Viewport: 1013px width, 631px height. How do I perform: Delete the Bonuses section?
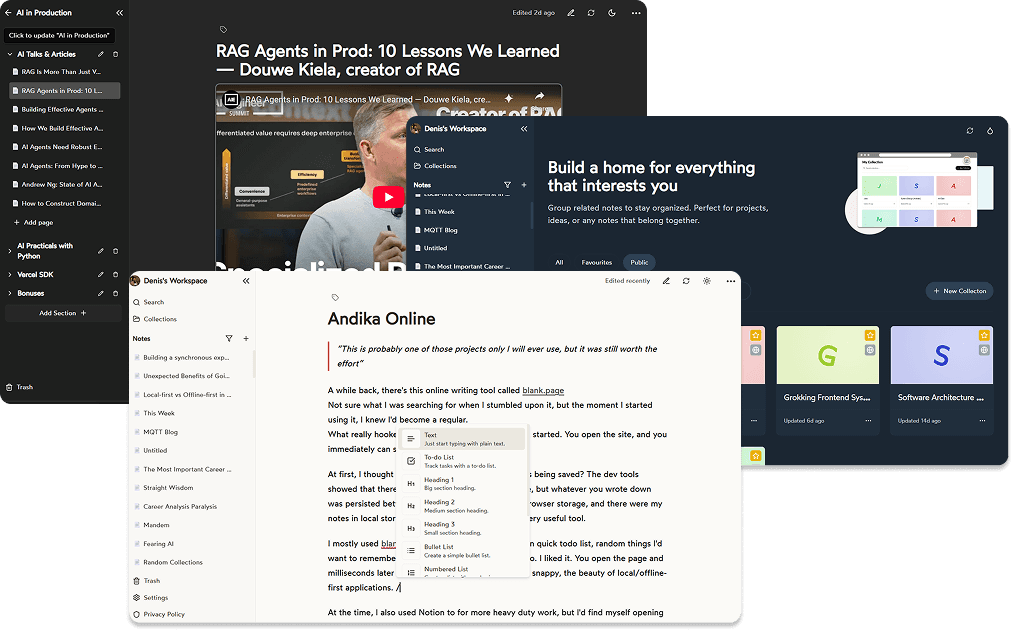pos(116,294)
